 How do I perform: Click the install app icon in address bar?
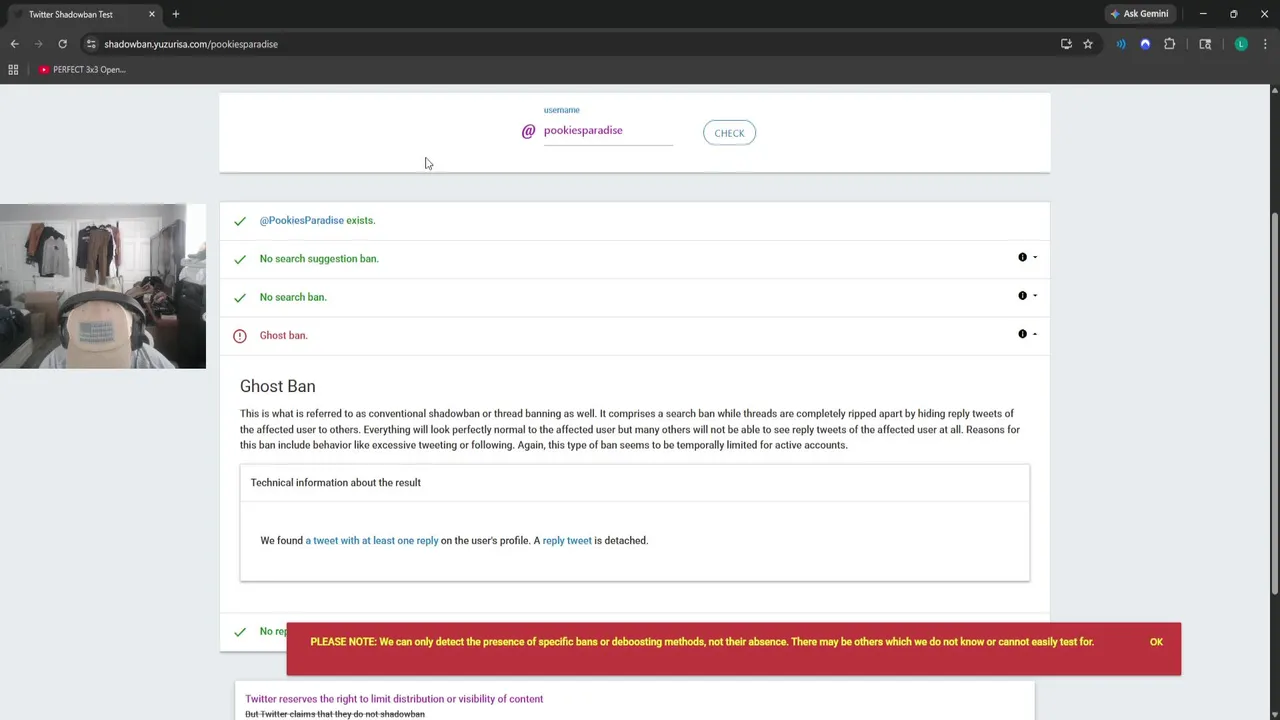click(x=1066, y=44)
